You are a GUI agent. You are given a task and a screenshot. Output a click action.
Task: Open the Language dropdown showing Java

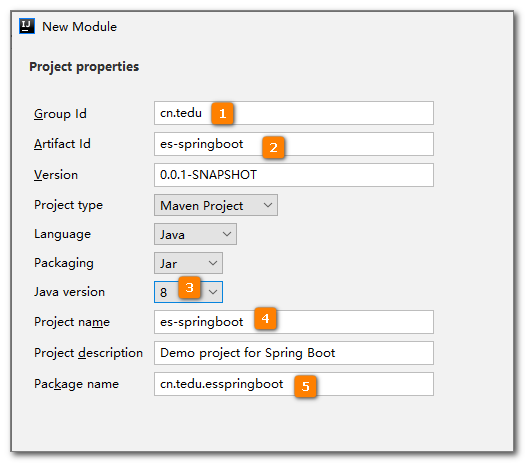[x=195, y=234]
